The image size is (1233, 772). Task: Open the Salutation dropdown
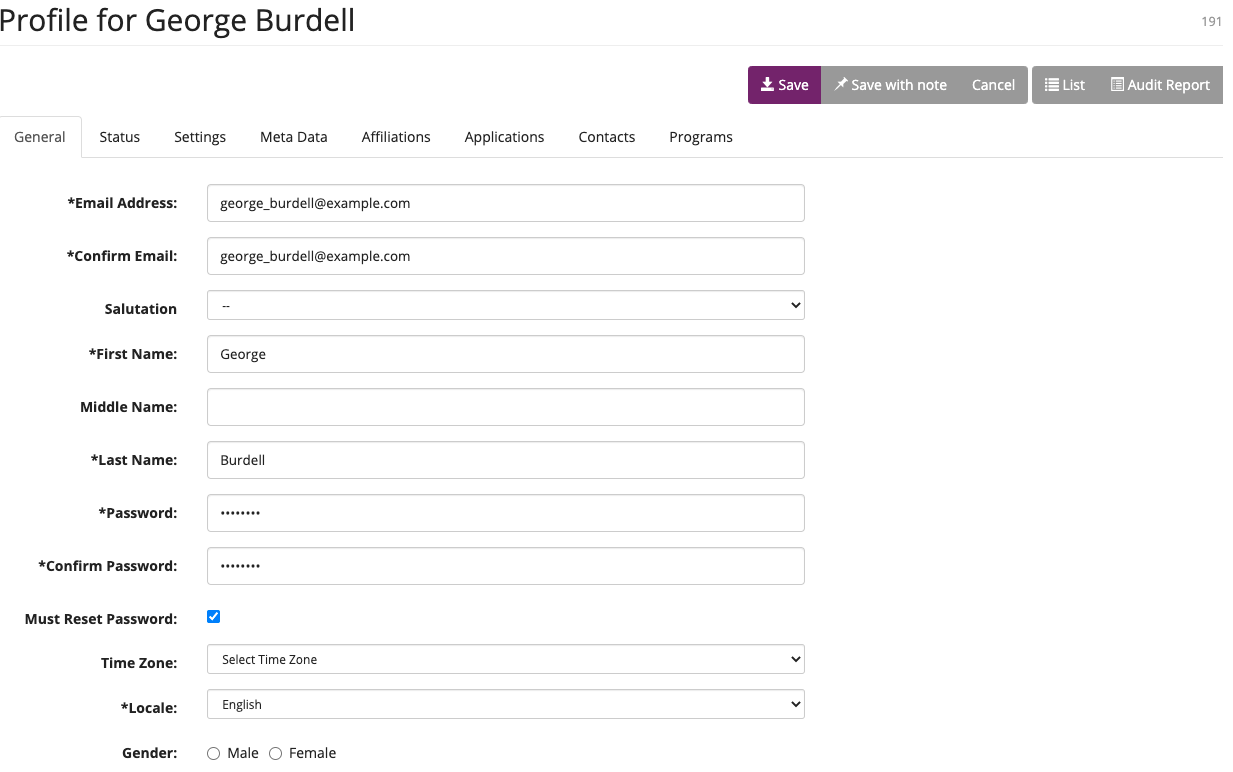[x=505, y=305]
